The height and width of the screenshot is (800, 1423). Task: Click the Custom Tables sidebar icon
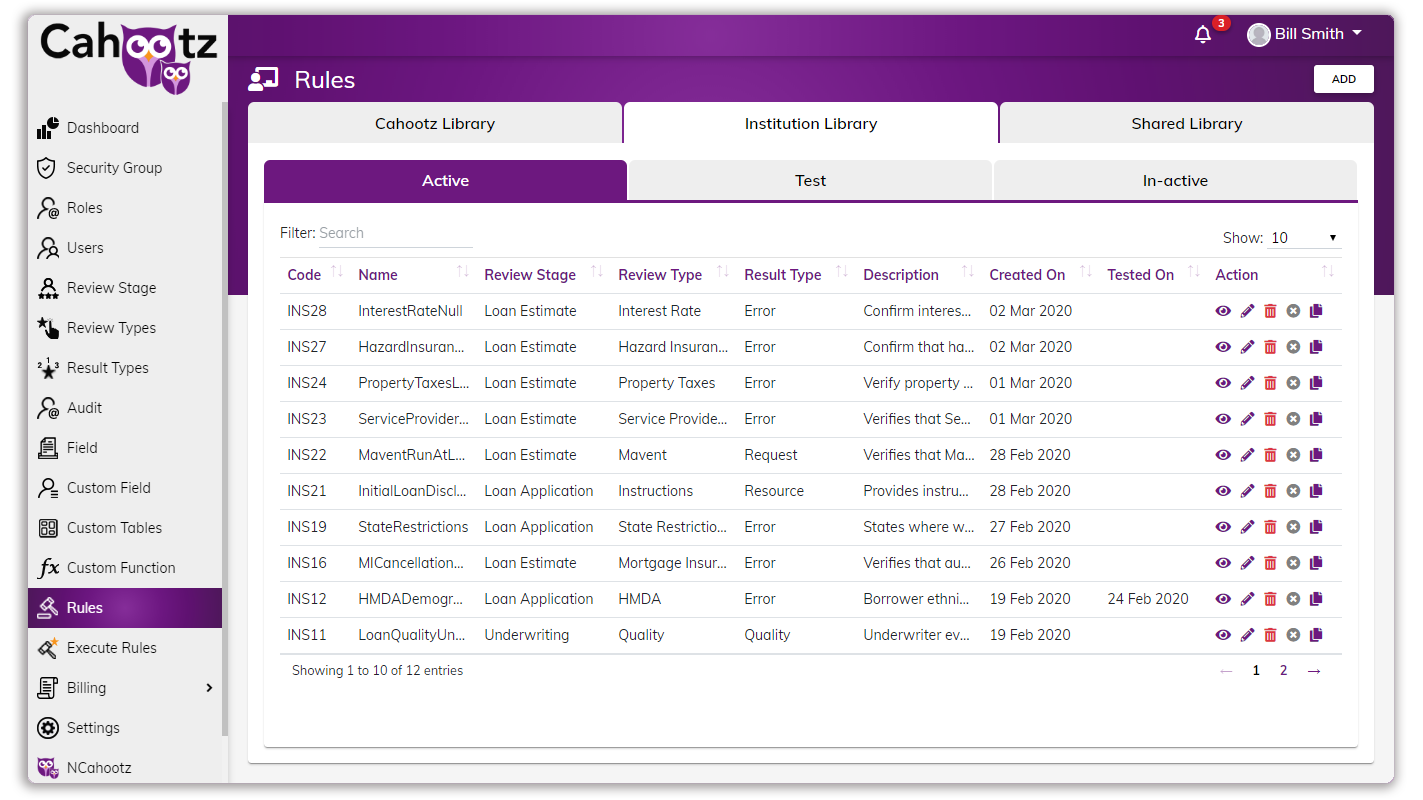coord(47,528)
